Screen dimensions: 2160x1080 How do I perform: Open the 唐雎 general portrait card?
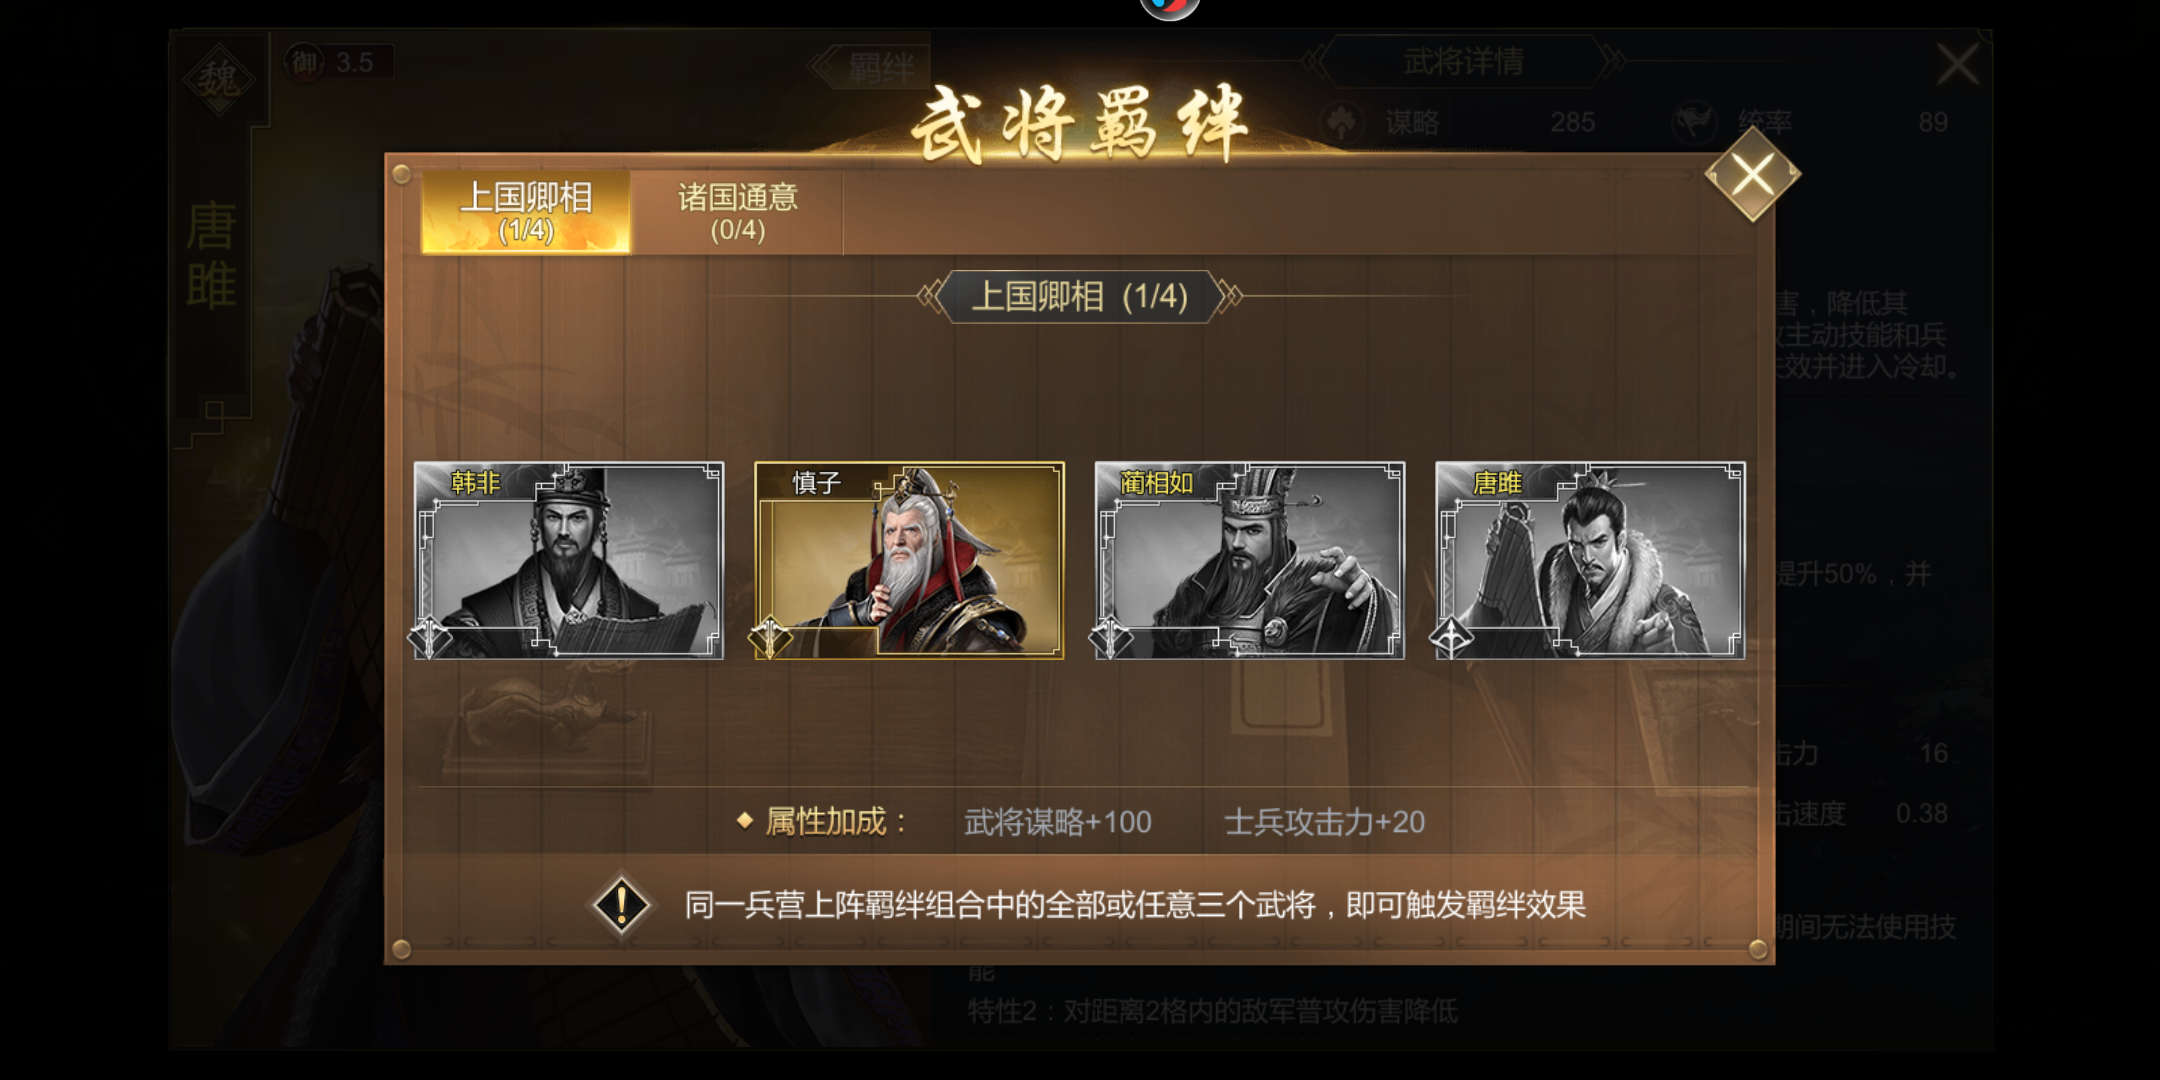(1590, 560)
